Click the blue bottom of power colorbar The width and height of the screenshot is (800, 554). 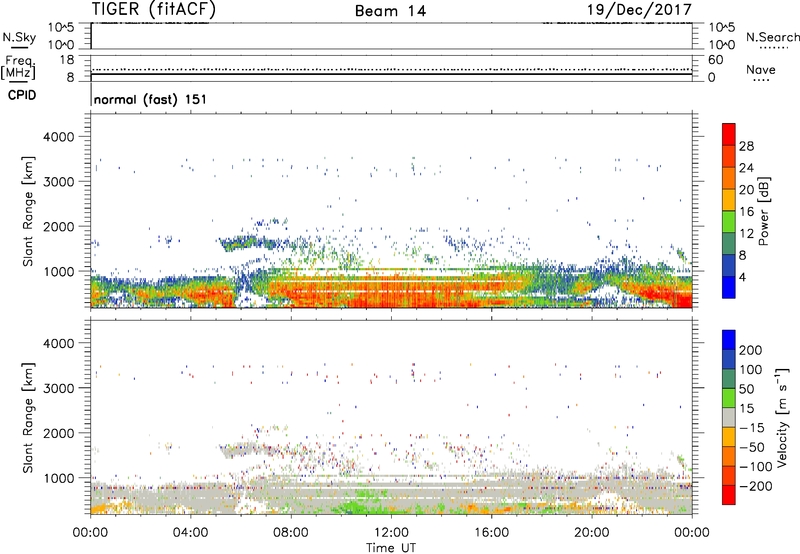[x=729, y=287]
